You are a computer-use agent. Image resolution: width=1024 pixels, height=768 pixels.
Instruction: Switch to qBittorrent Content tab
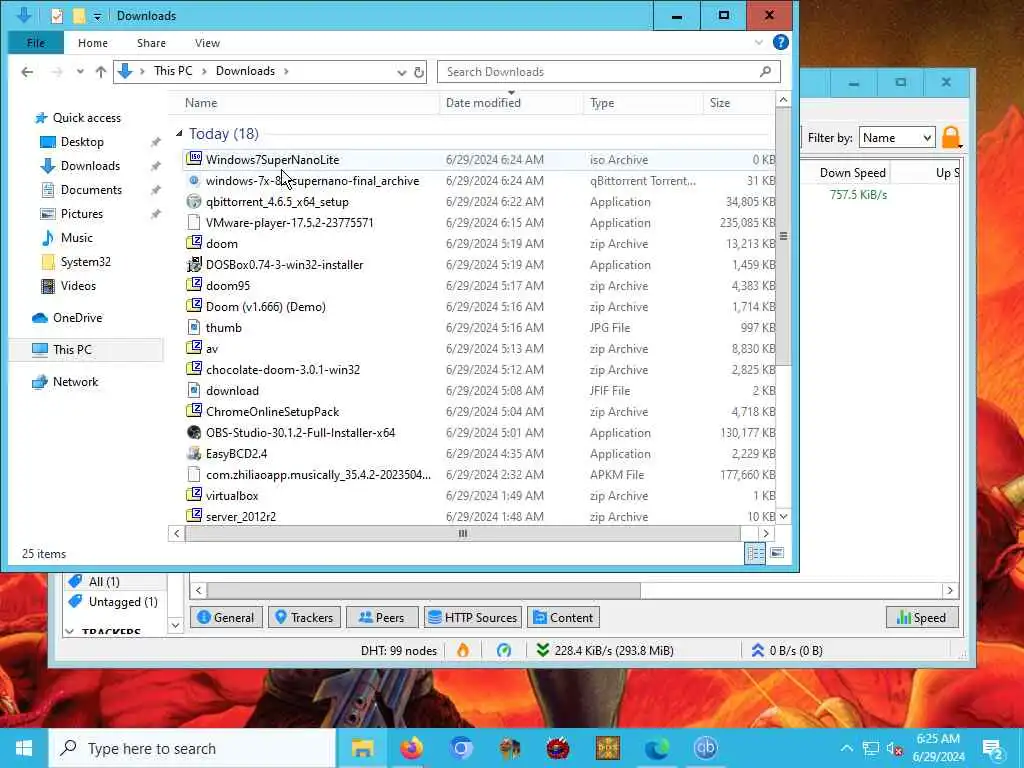[563, 617]
